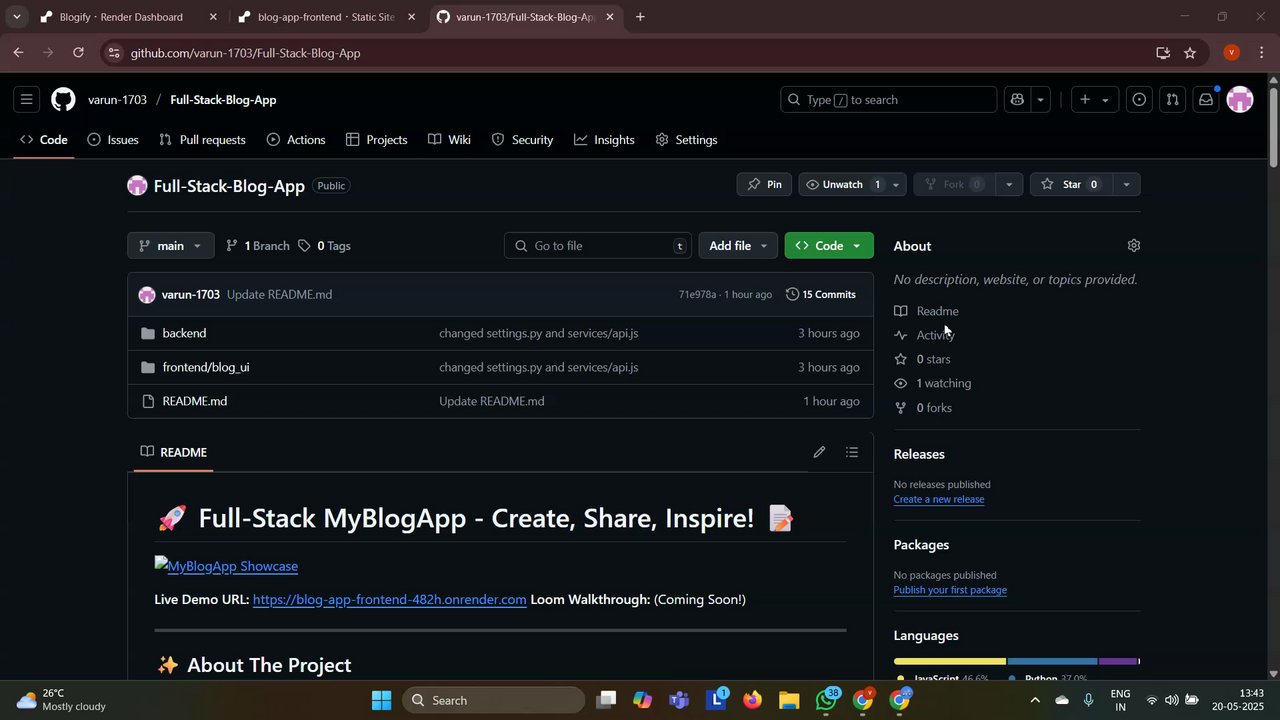The width and height of the screenshot is (1280, 720).
Task: Click Publish your first package link
Action: [x=950, y=590]
